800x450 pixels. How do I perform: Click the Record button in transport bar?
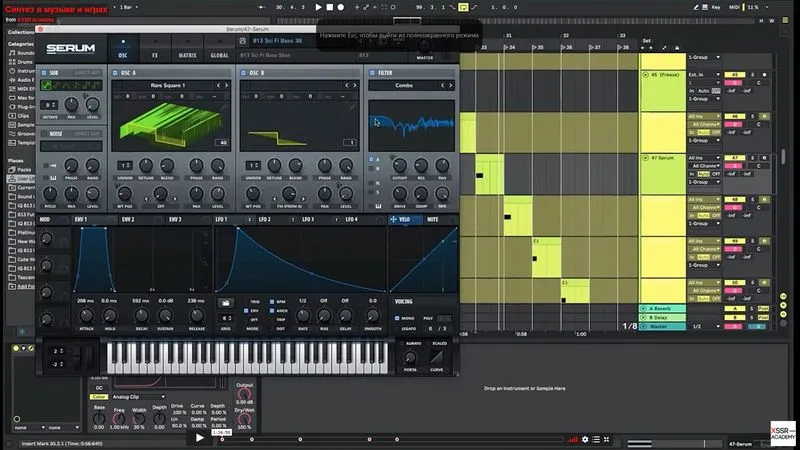point(341,7)
